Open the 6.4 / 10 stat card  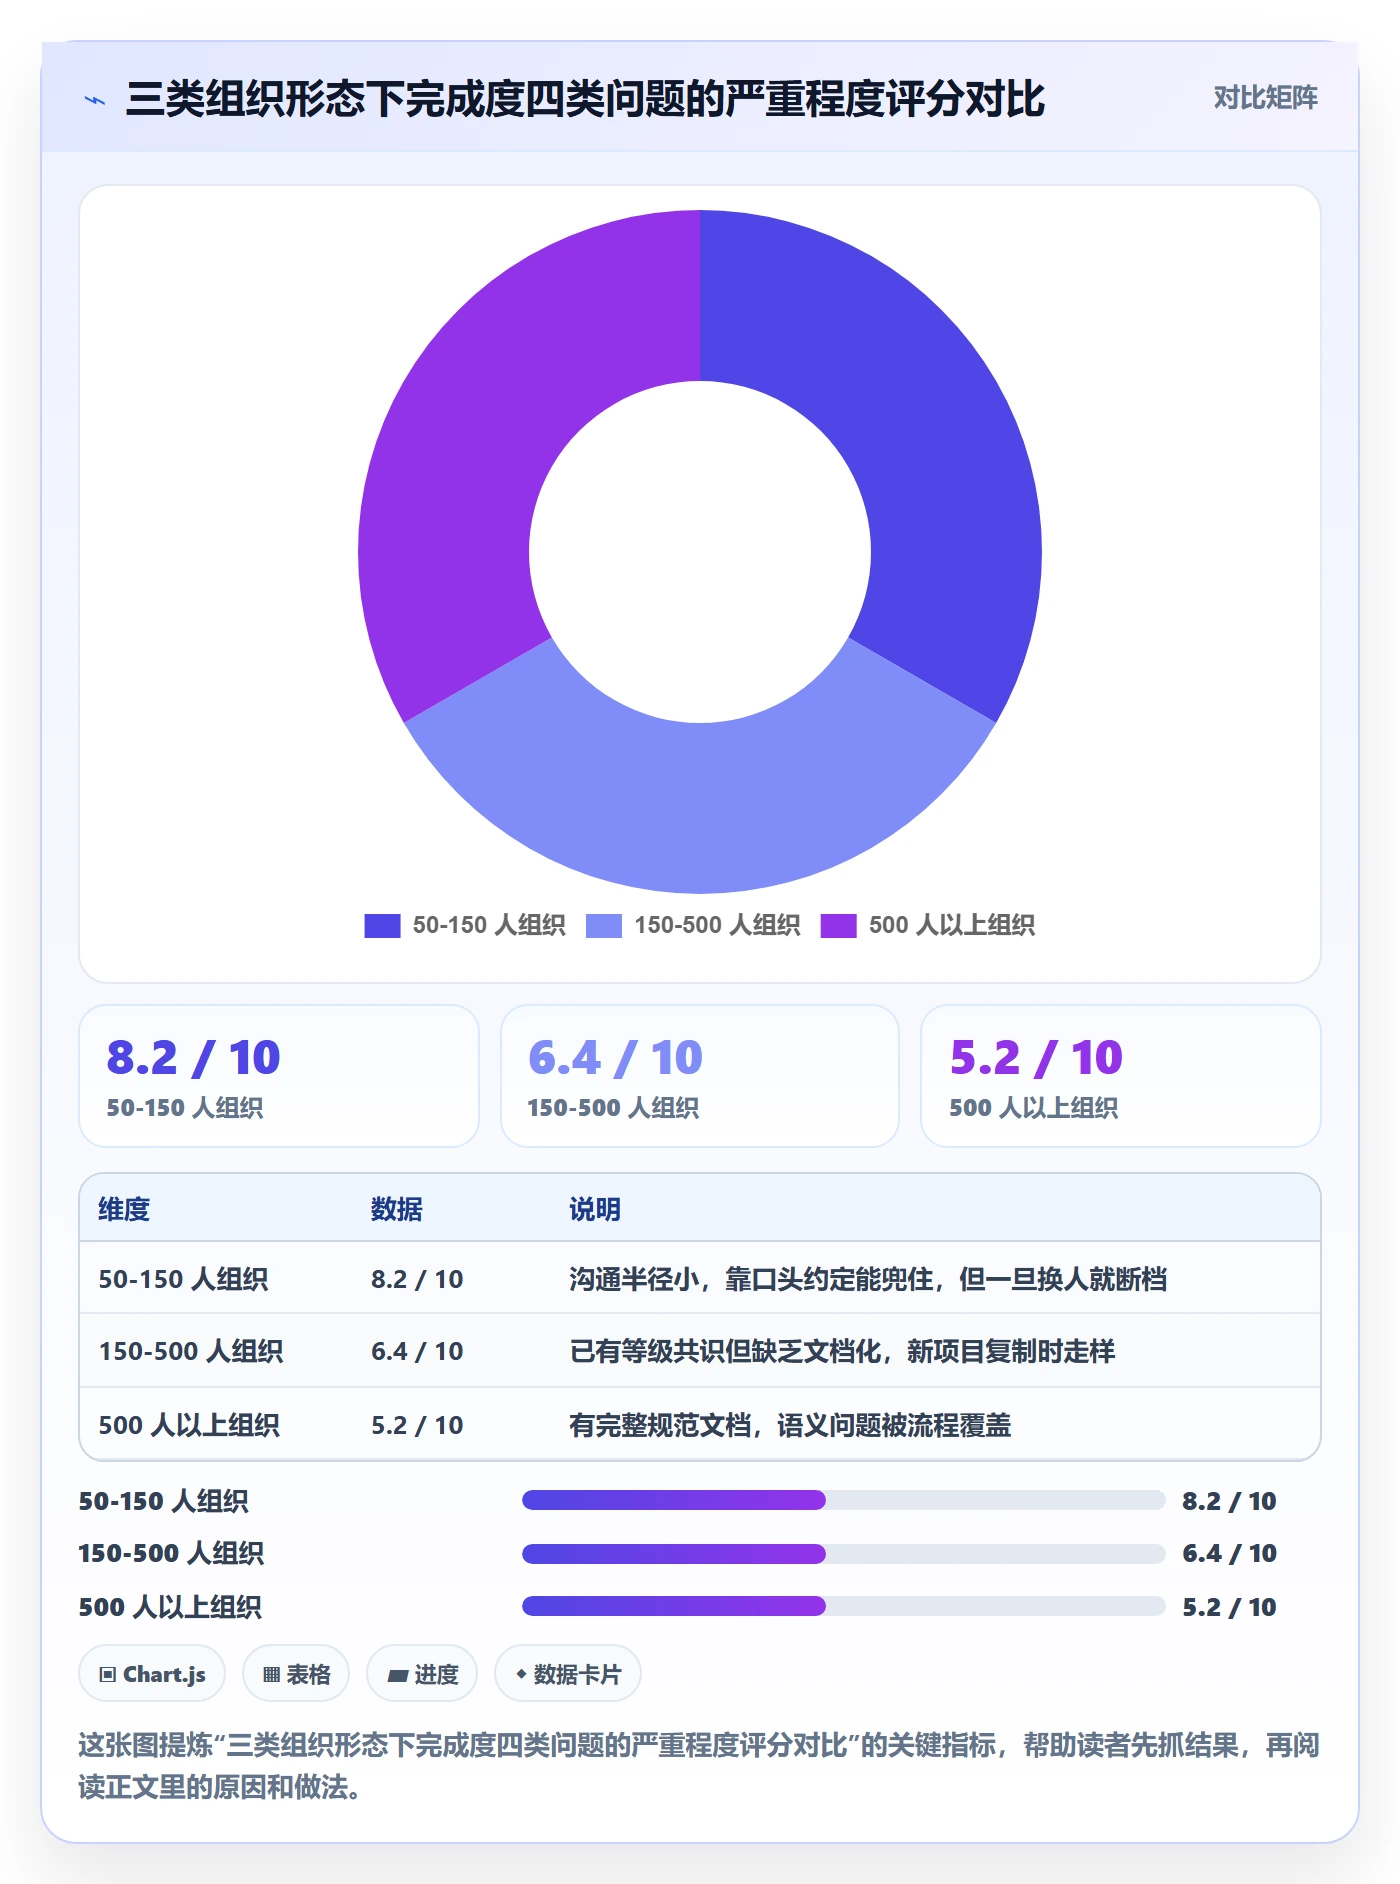pos(700,1076)
